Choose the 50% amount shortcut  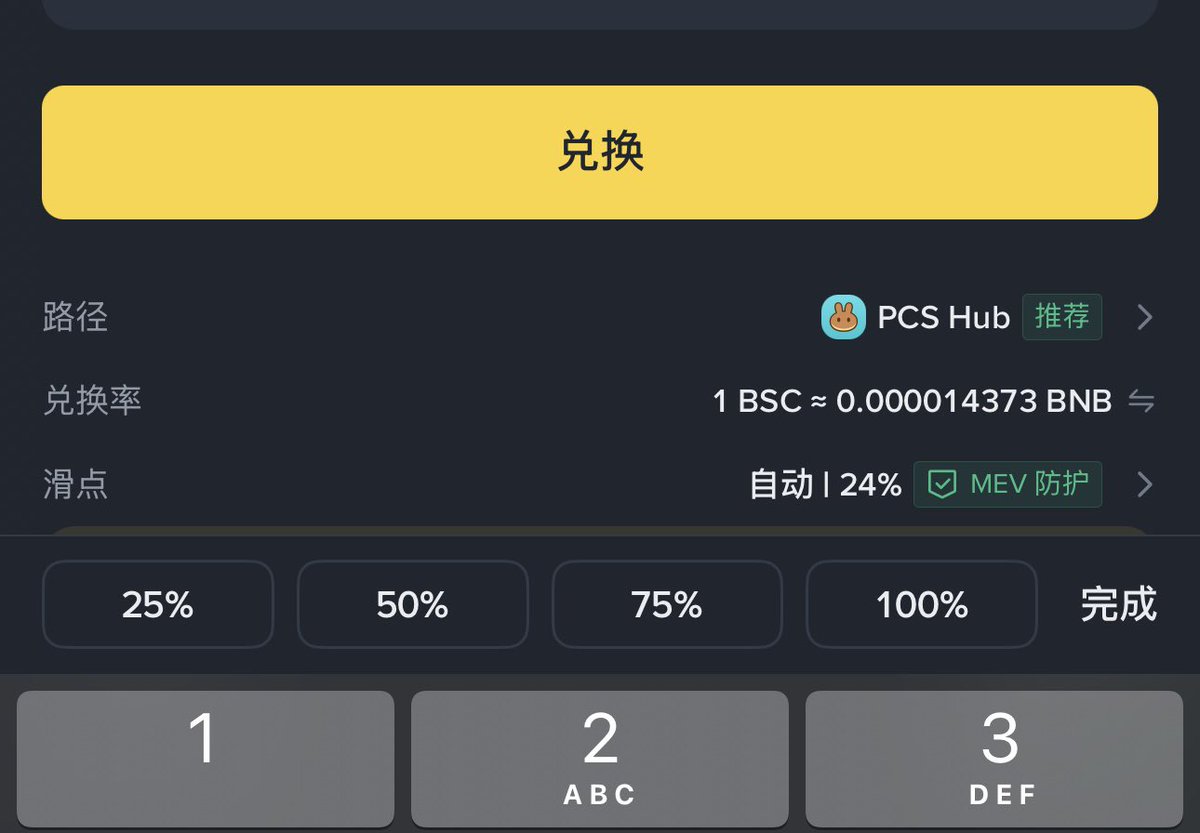coord(412,604)
